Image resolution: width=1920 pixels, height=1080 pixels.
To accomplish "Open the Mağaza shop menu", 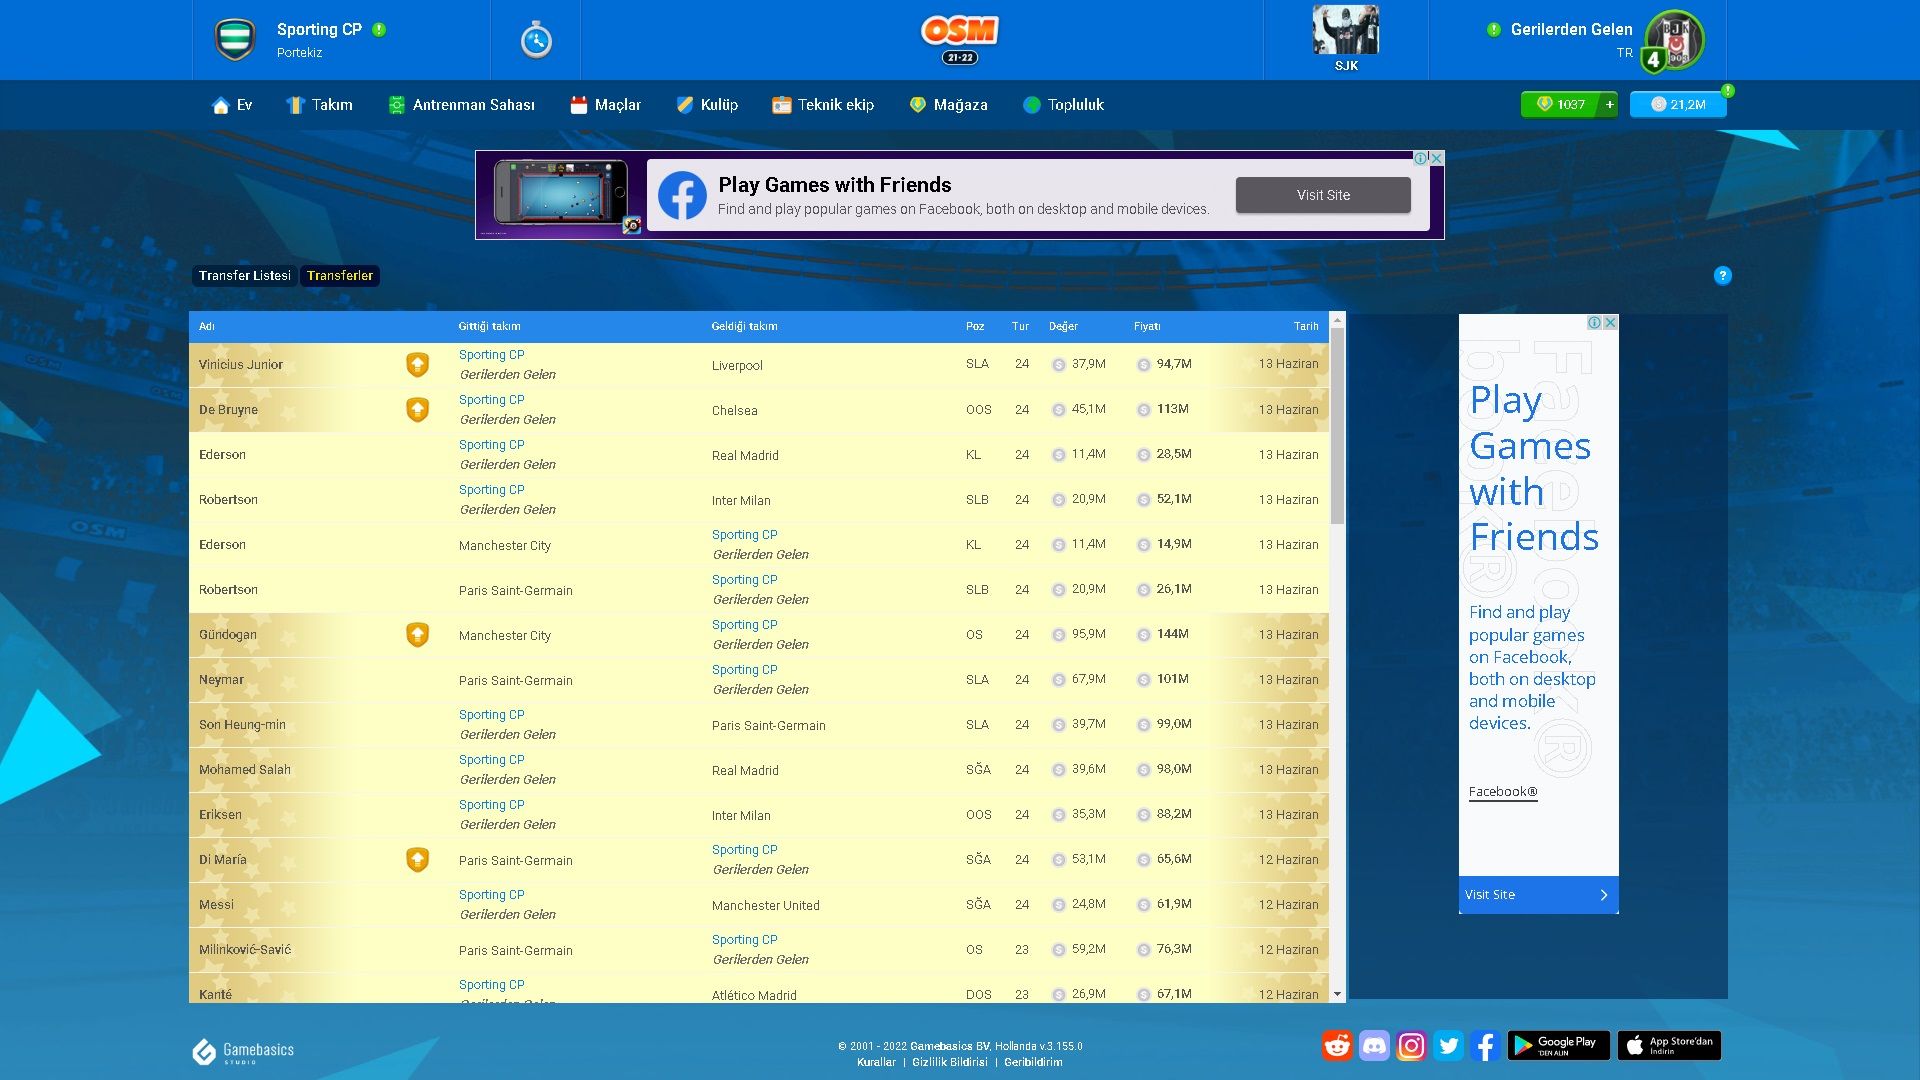I will click(948, 105).
